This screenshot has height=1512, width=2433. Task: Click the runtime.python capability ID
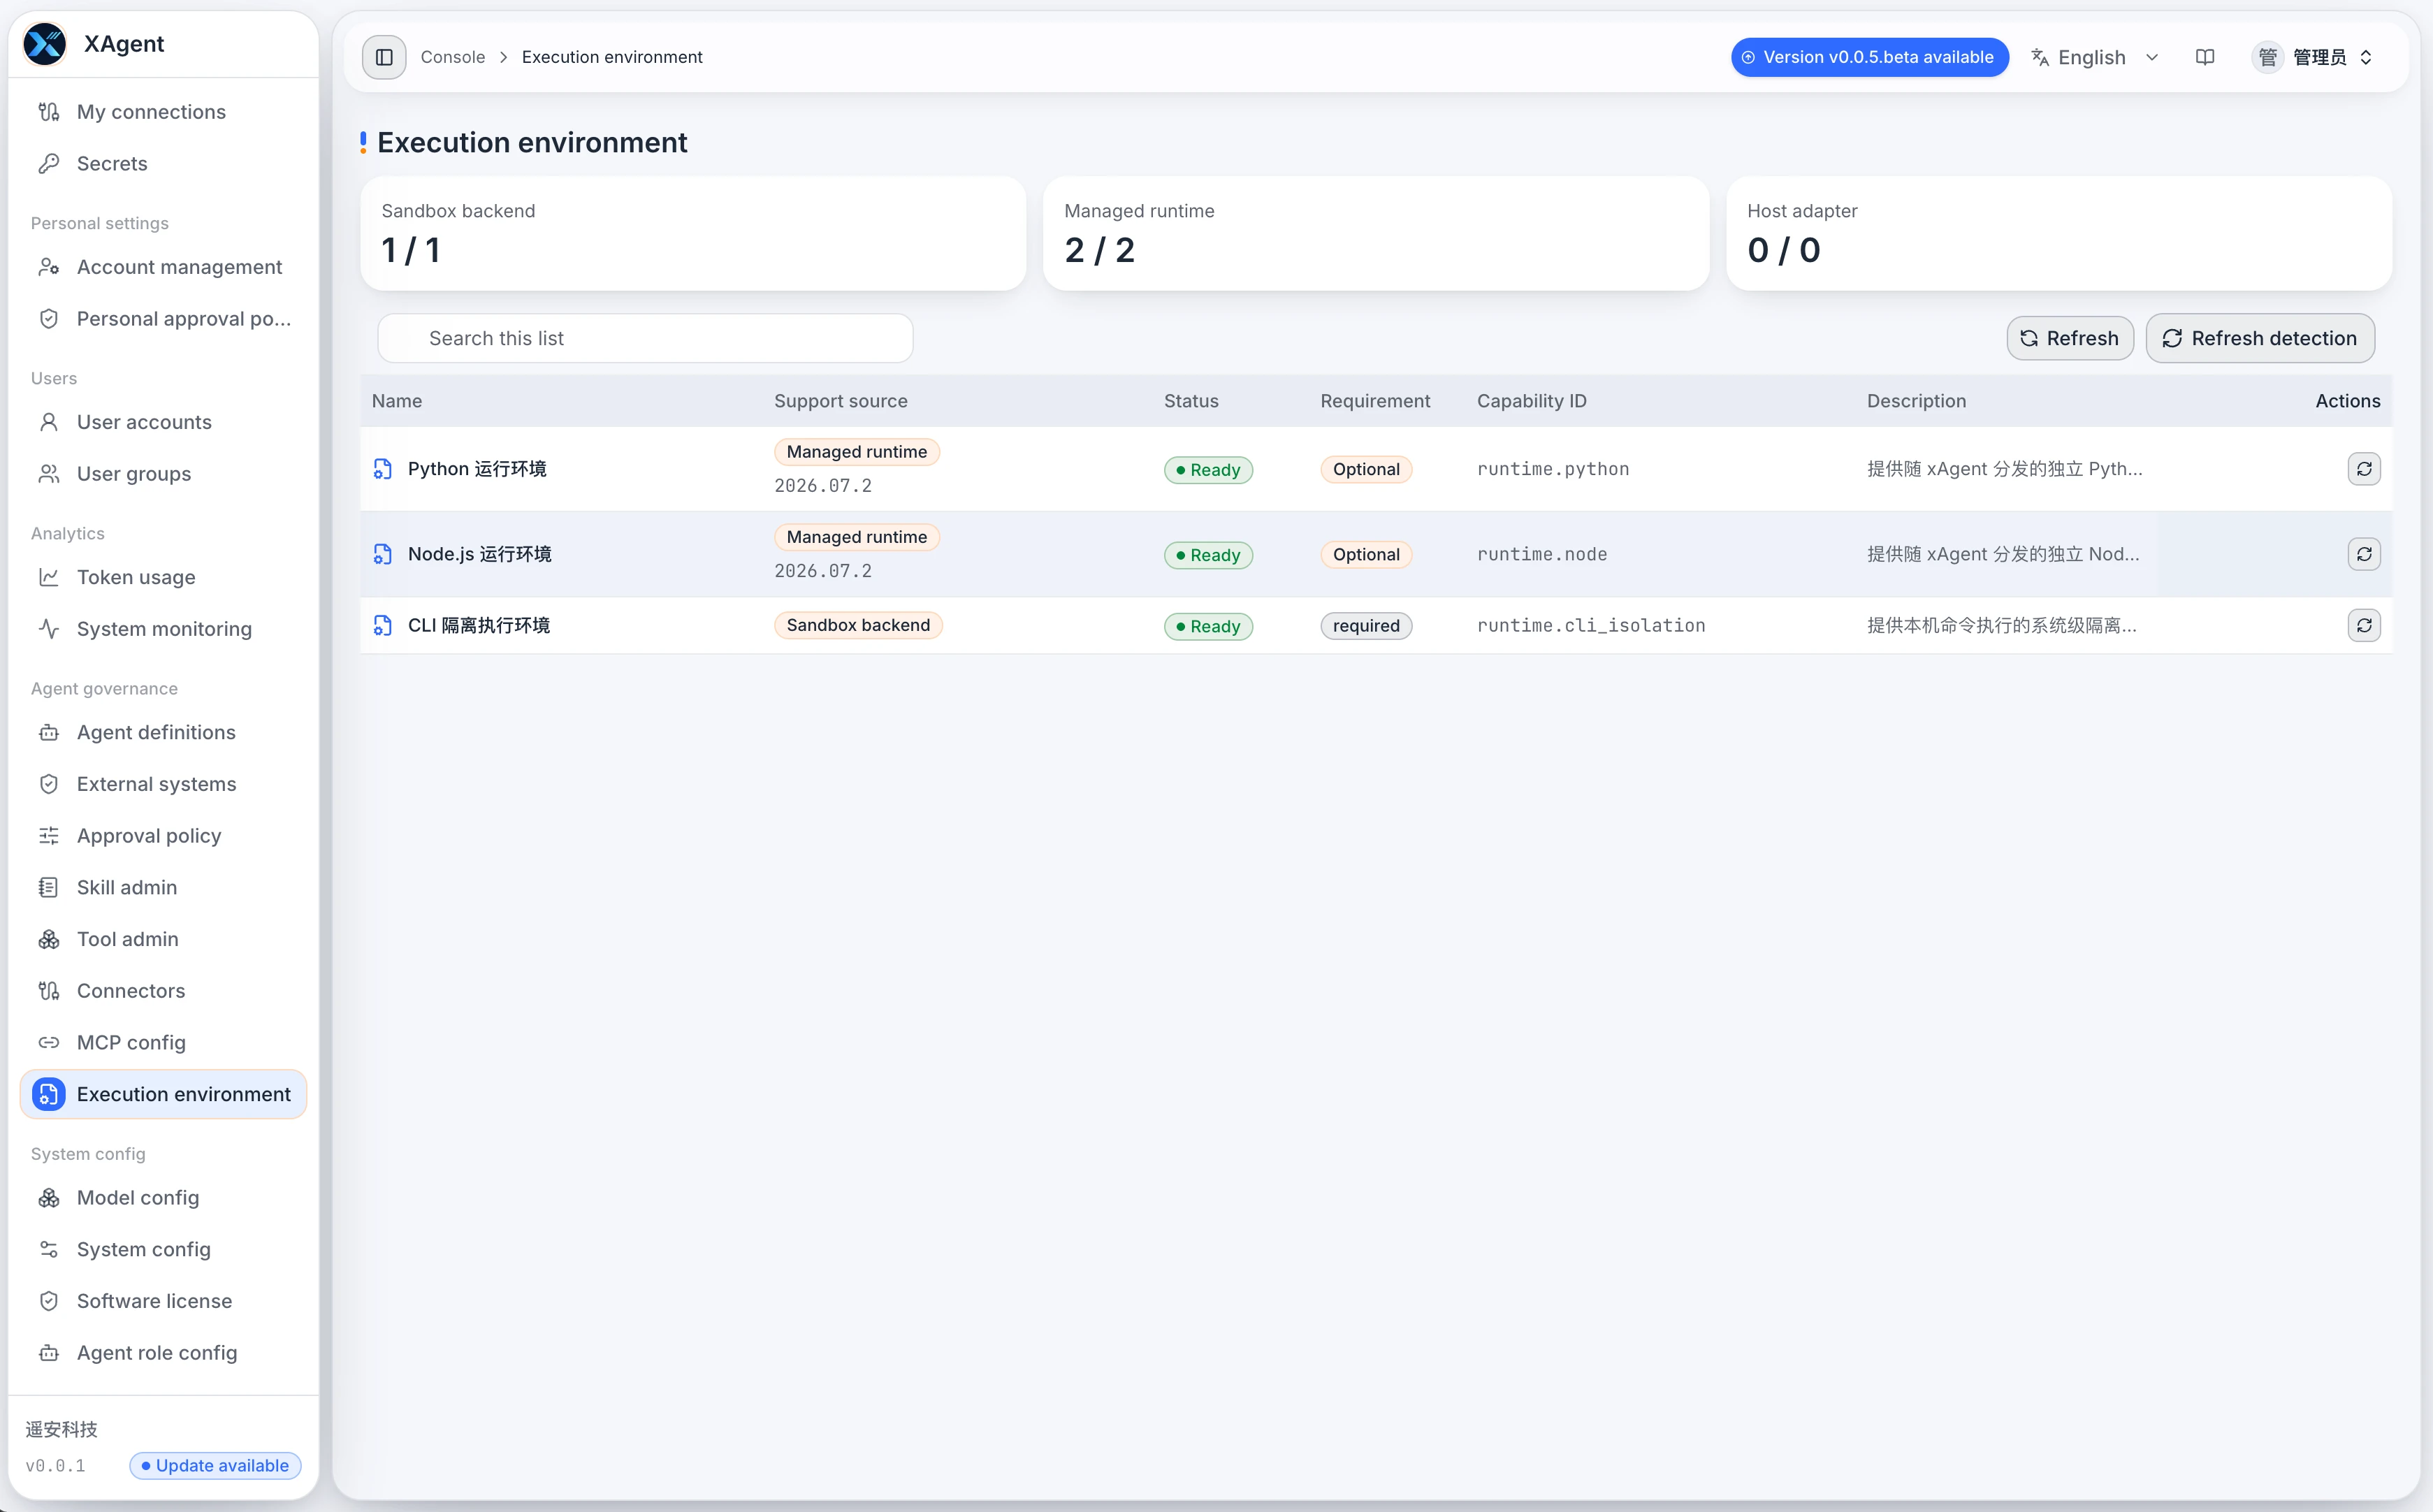(1553, 469)
